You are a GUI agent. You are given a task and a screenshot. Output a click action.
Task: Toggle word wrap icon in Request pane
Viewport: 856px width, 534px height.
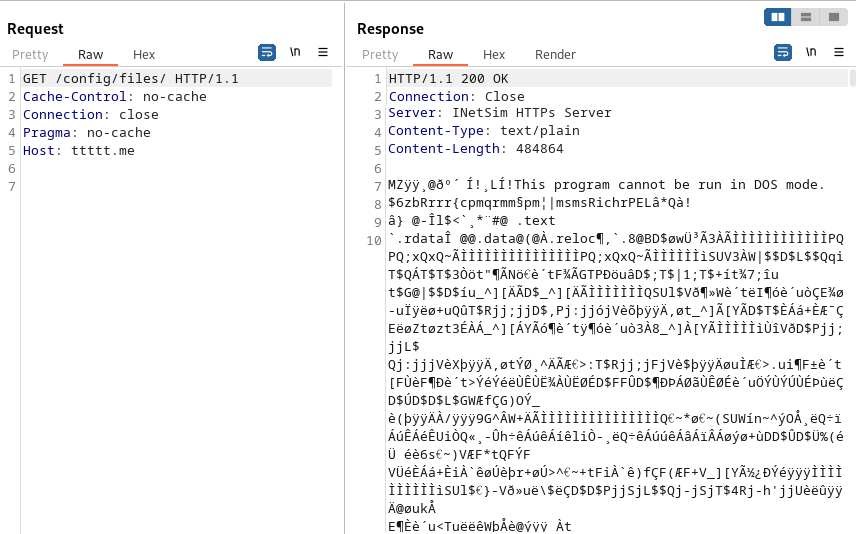click(x=267, y=52)
